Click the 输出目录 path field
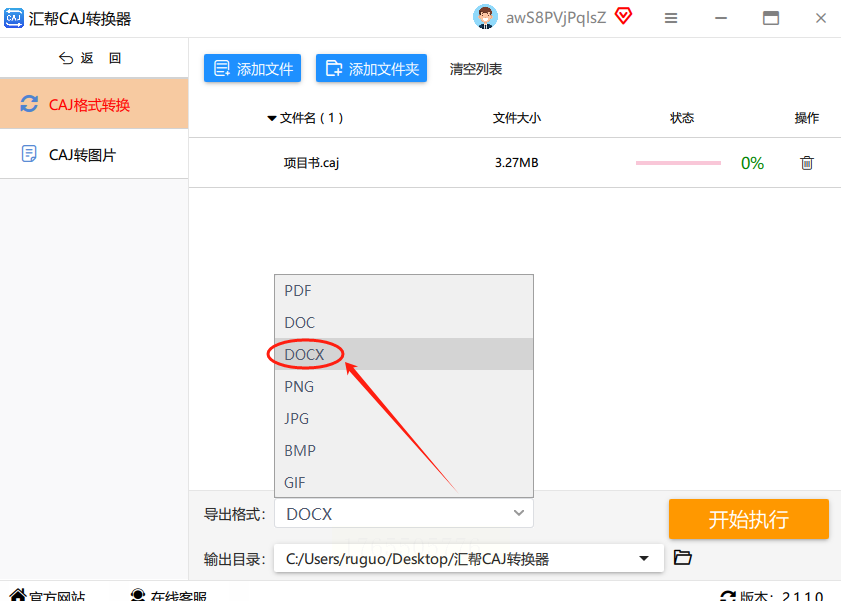 (x=468, y=559)
